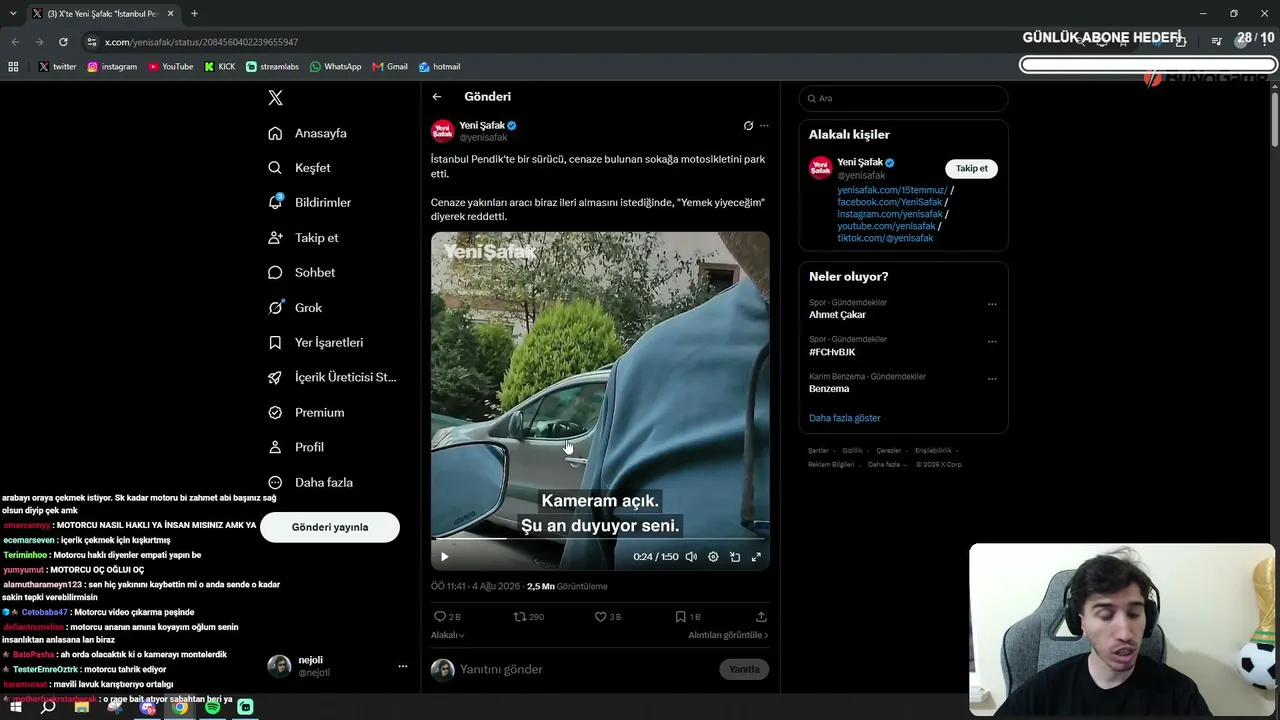
Task: Open Grok from the sidebar
Action: click(x=295, y=308)
